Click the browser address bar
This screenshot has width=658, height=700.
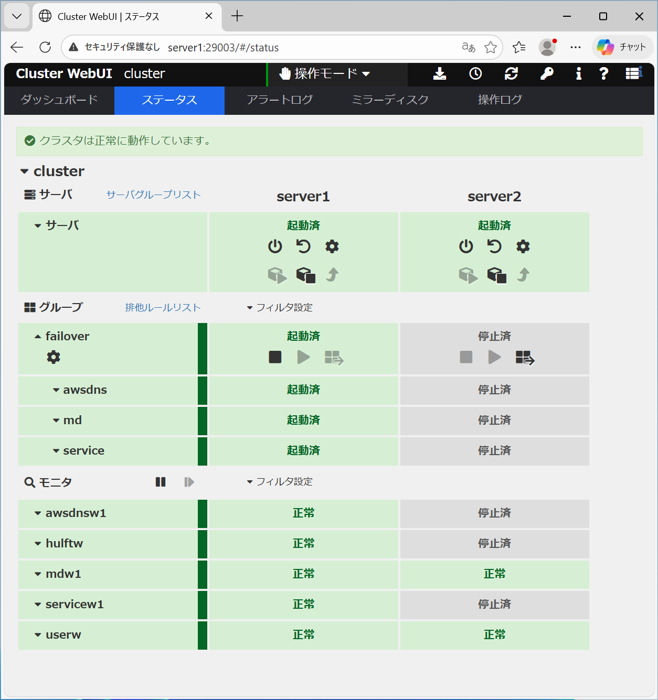pyautogui.click(x=300, y=47)
